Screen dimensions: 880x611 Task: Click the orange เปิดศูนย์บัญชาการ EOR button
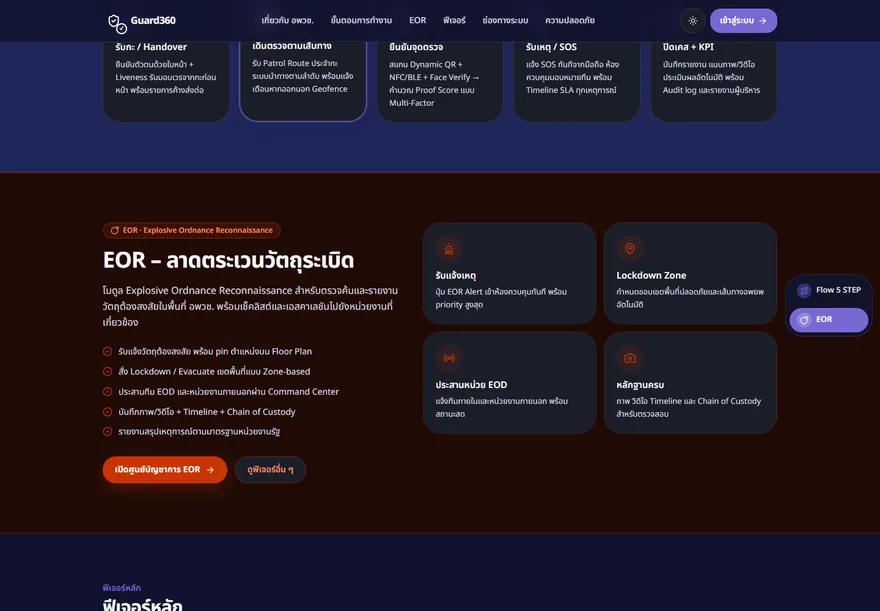[164, 470]
